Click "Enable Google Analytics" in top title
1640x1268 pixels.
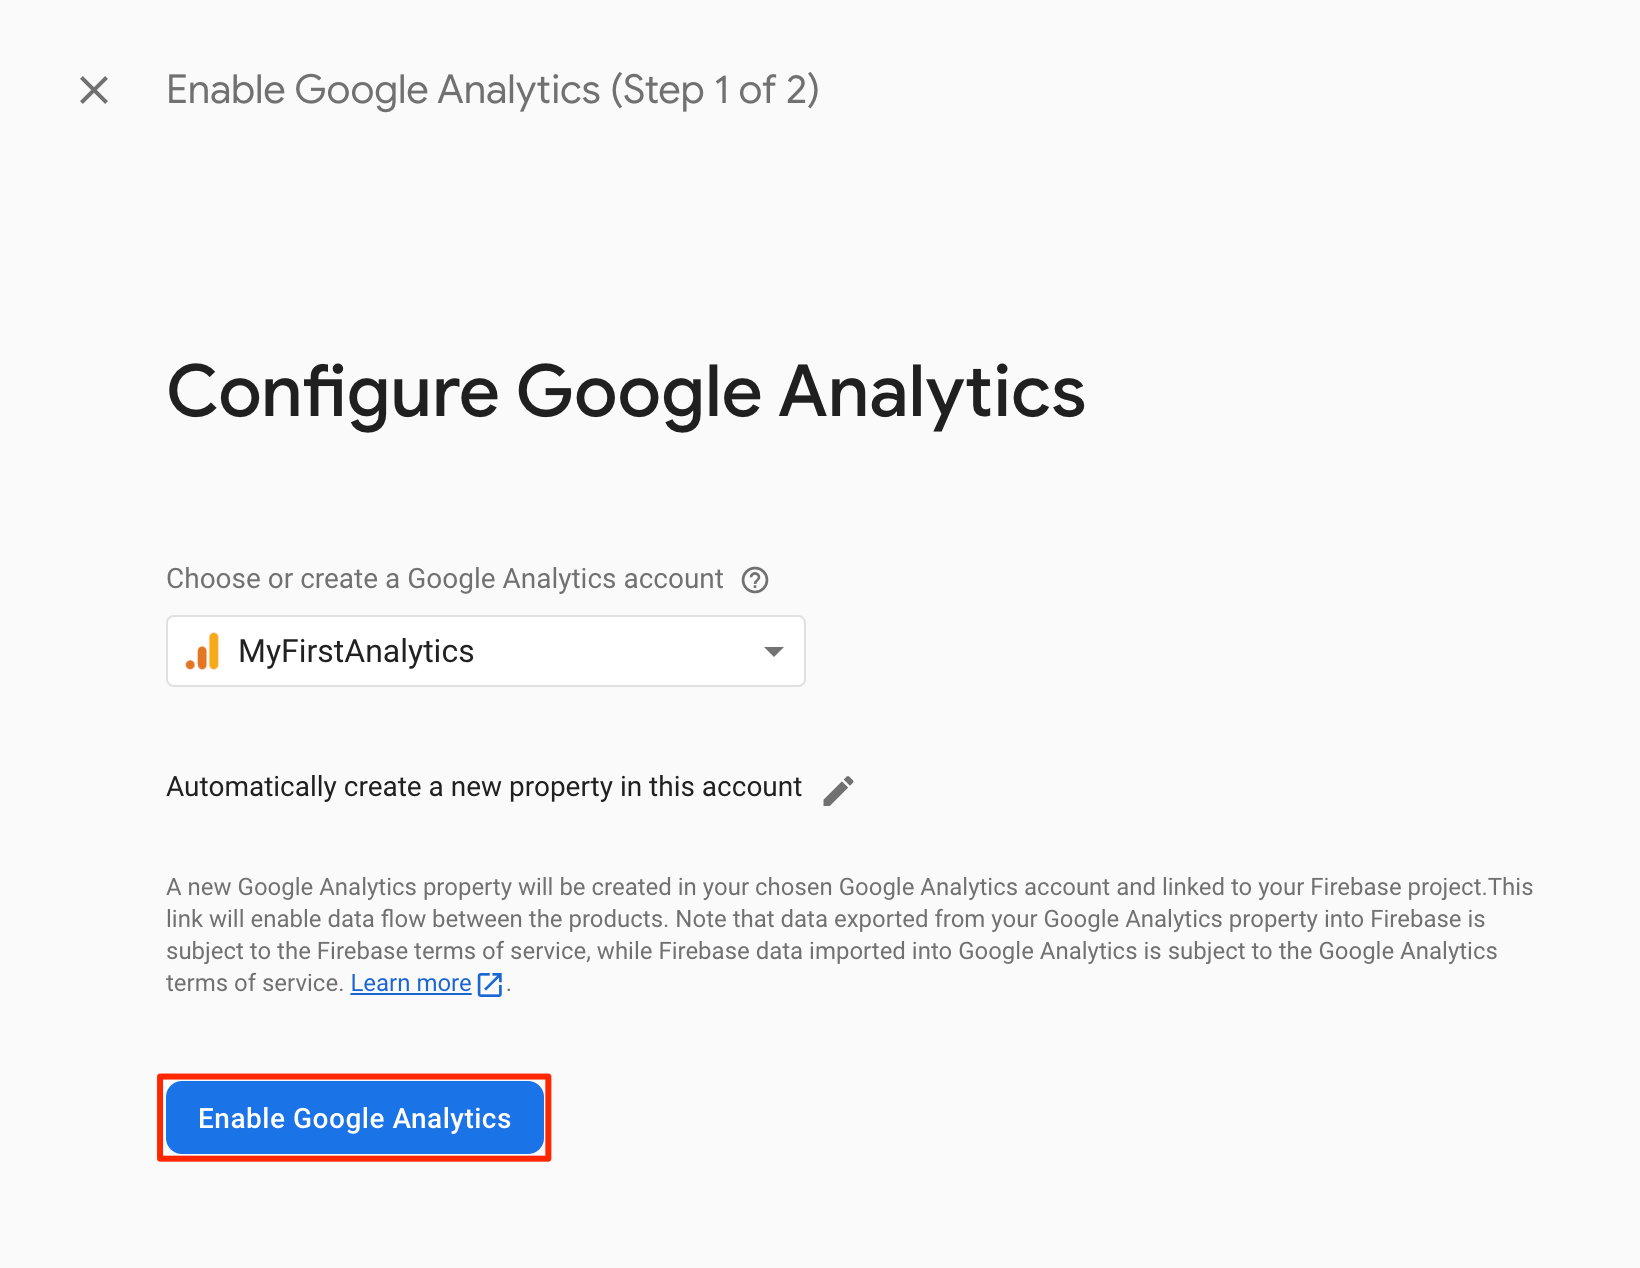click(383, 90)
